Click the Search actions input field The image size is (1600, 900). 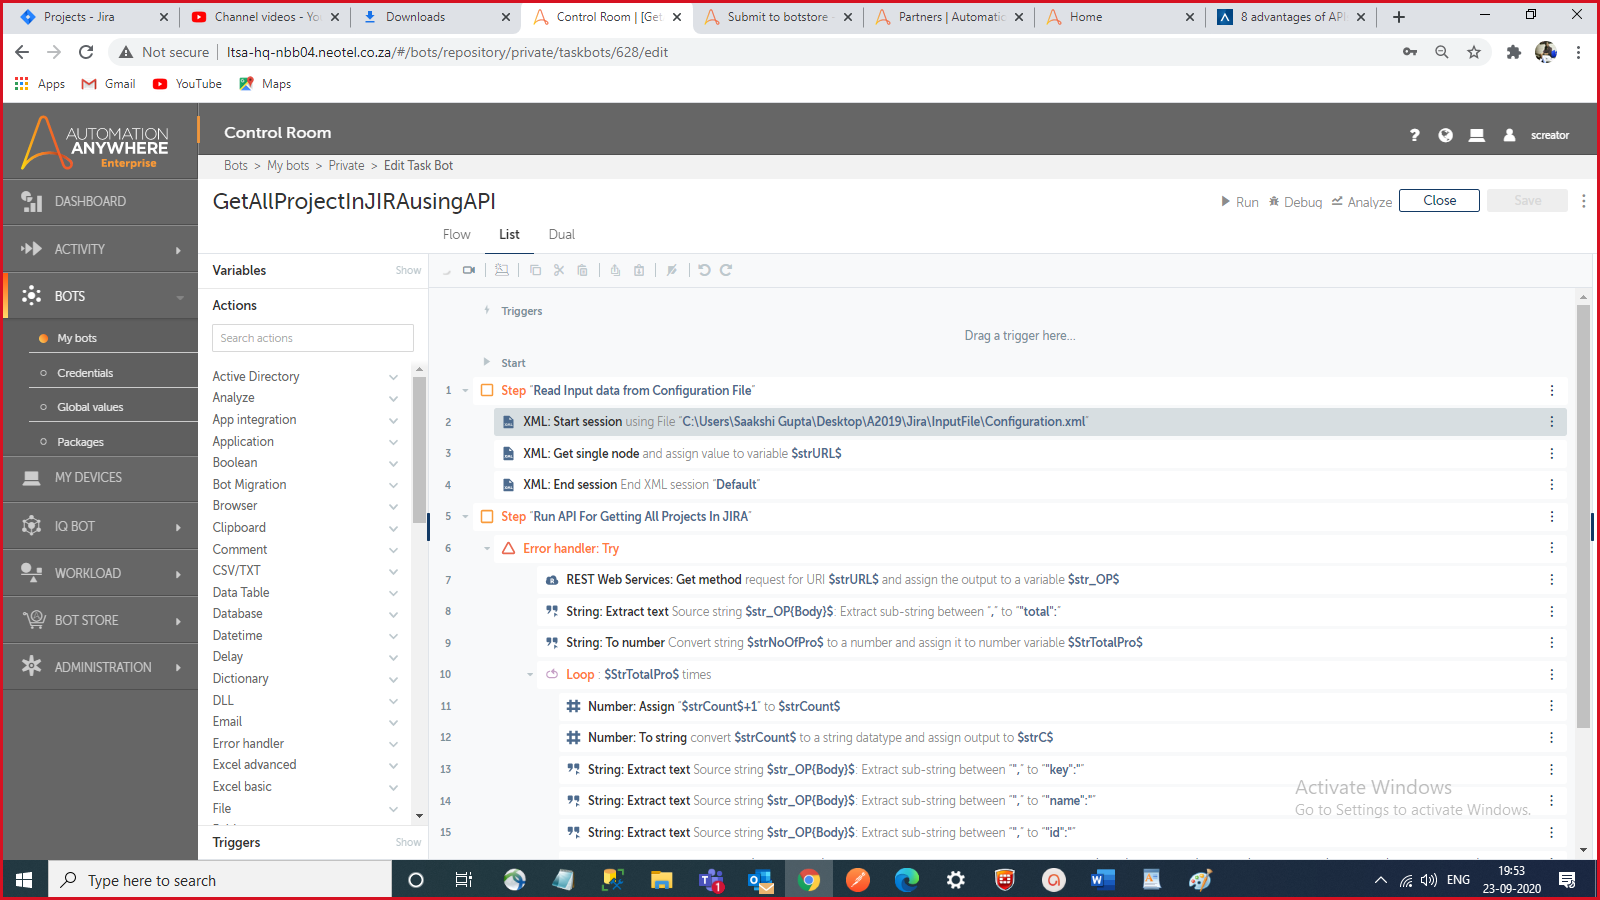(313, 338)
